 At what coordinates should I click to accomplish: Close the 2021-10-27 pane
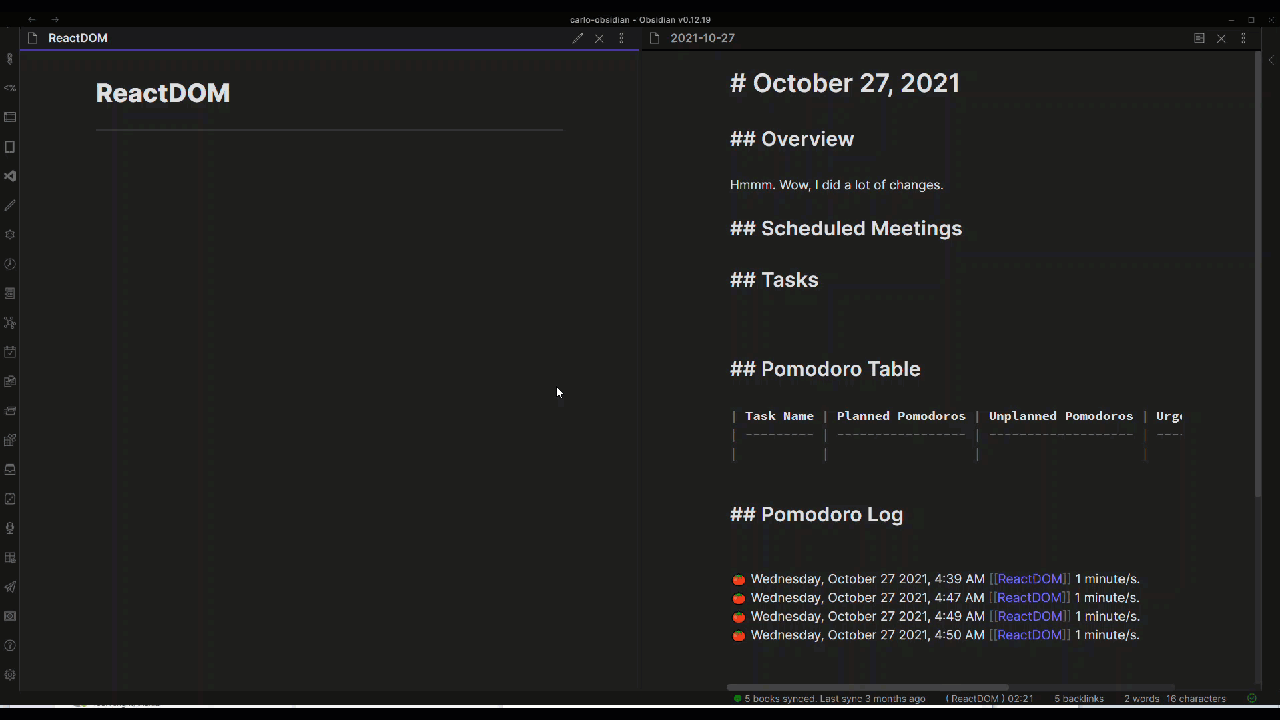tap(1221, 38)
